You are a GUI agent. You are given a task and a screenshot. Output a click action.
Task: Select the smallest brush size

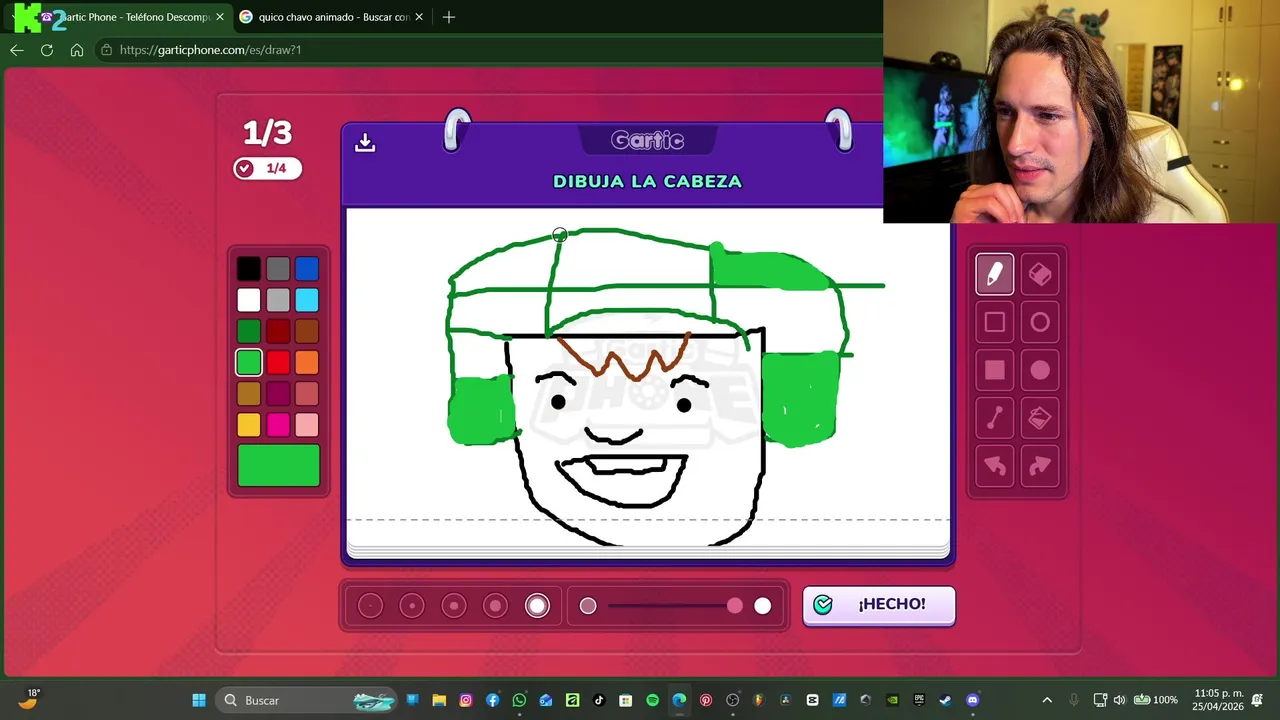tap(370, 606)
